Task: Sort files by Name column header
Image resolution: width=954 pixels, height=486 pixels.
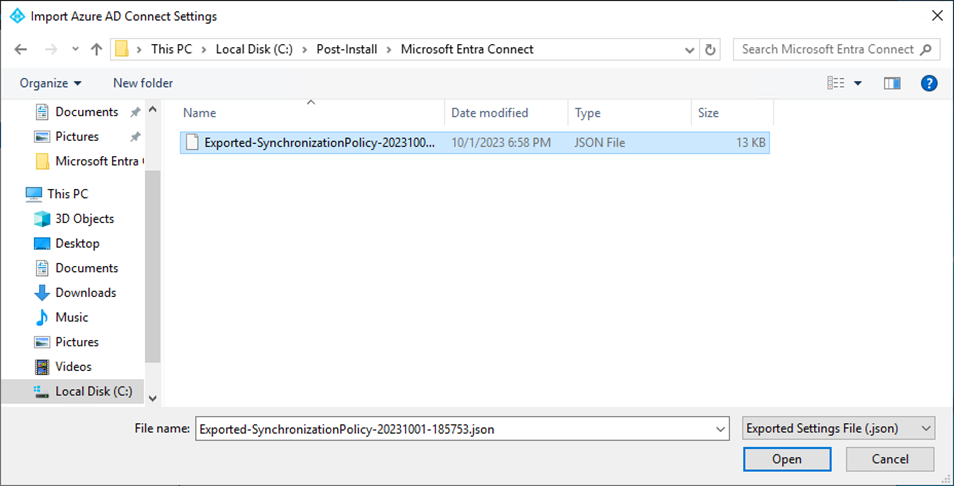Action: pyautogui.click(x=200, y=113)
